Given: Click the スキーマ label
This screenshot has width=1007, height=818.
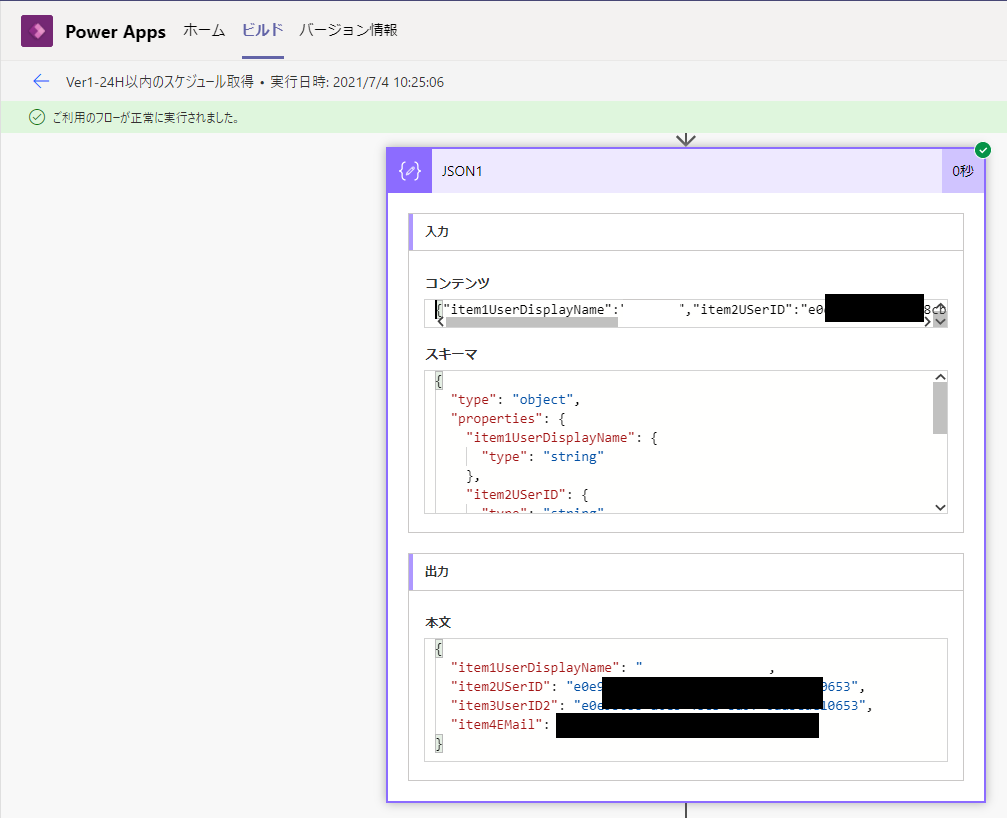Looking at the screenshot, I should pos(451,354).
